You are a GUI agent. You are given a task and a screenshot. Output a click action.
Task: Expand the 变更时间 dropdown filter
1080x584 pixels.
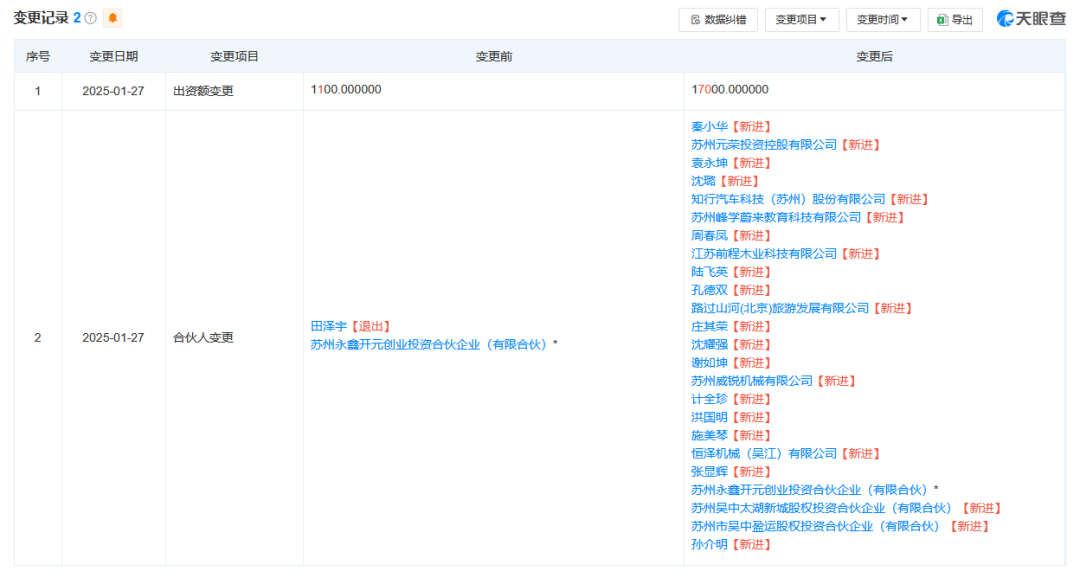coord(883,19)
